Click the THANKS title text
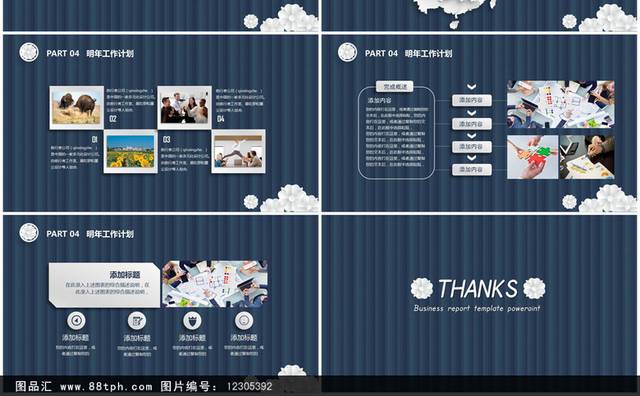 coord(478,288)
